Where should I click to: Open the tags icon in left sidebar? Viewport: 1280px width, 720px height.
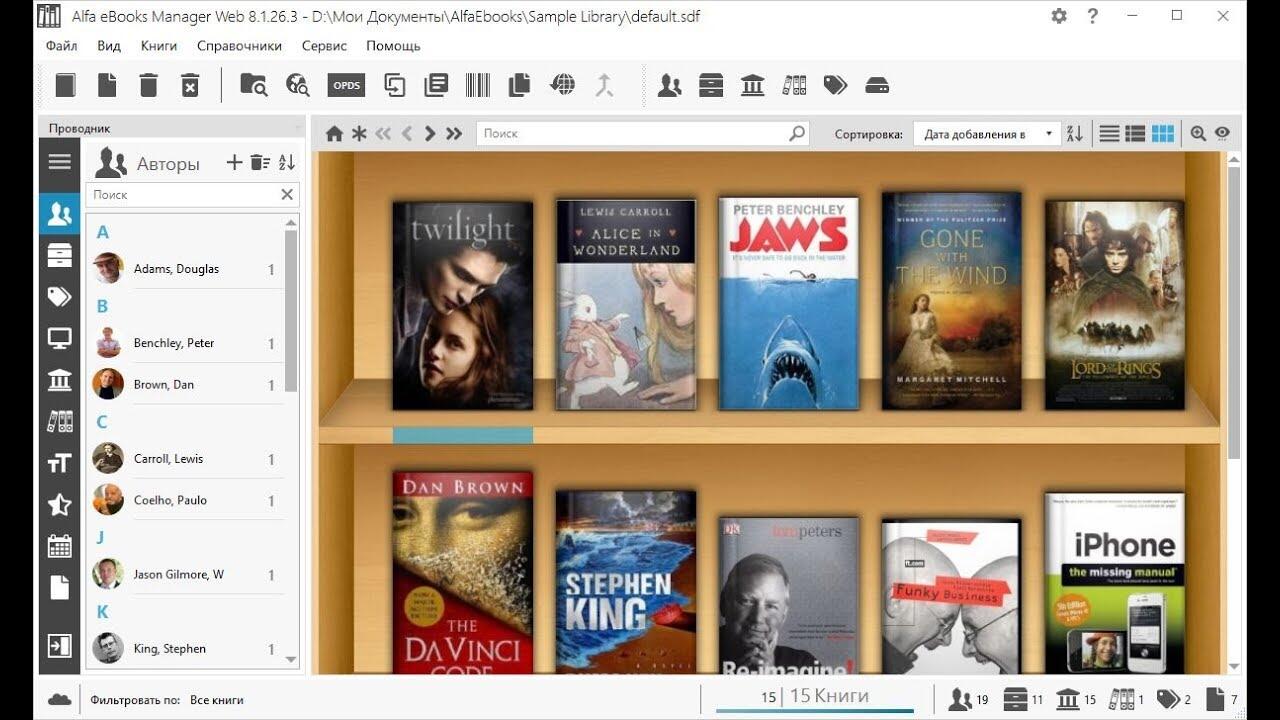click(60, 296)
